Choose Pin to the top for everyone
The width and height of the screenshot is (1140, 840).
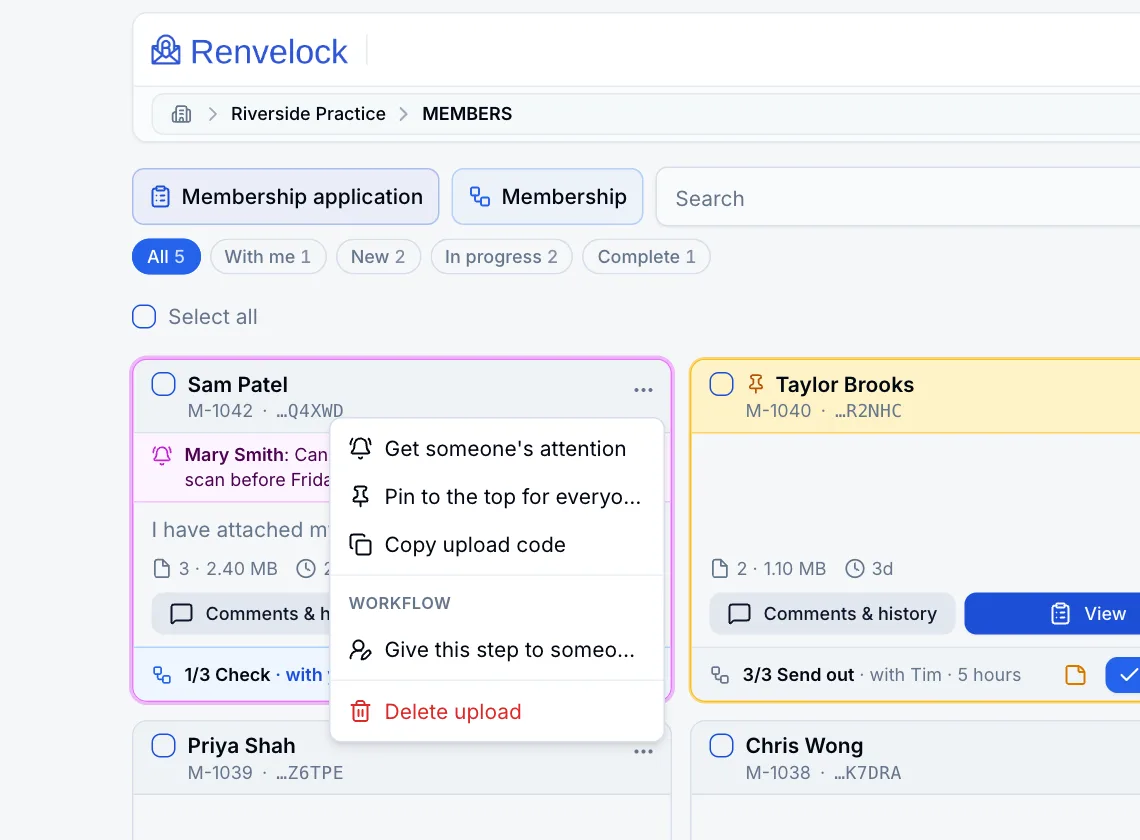tap(497, 497)
